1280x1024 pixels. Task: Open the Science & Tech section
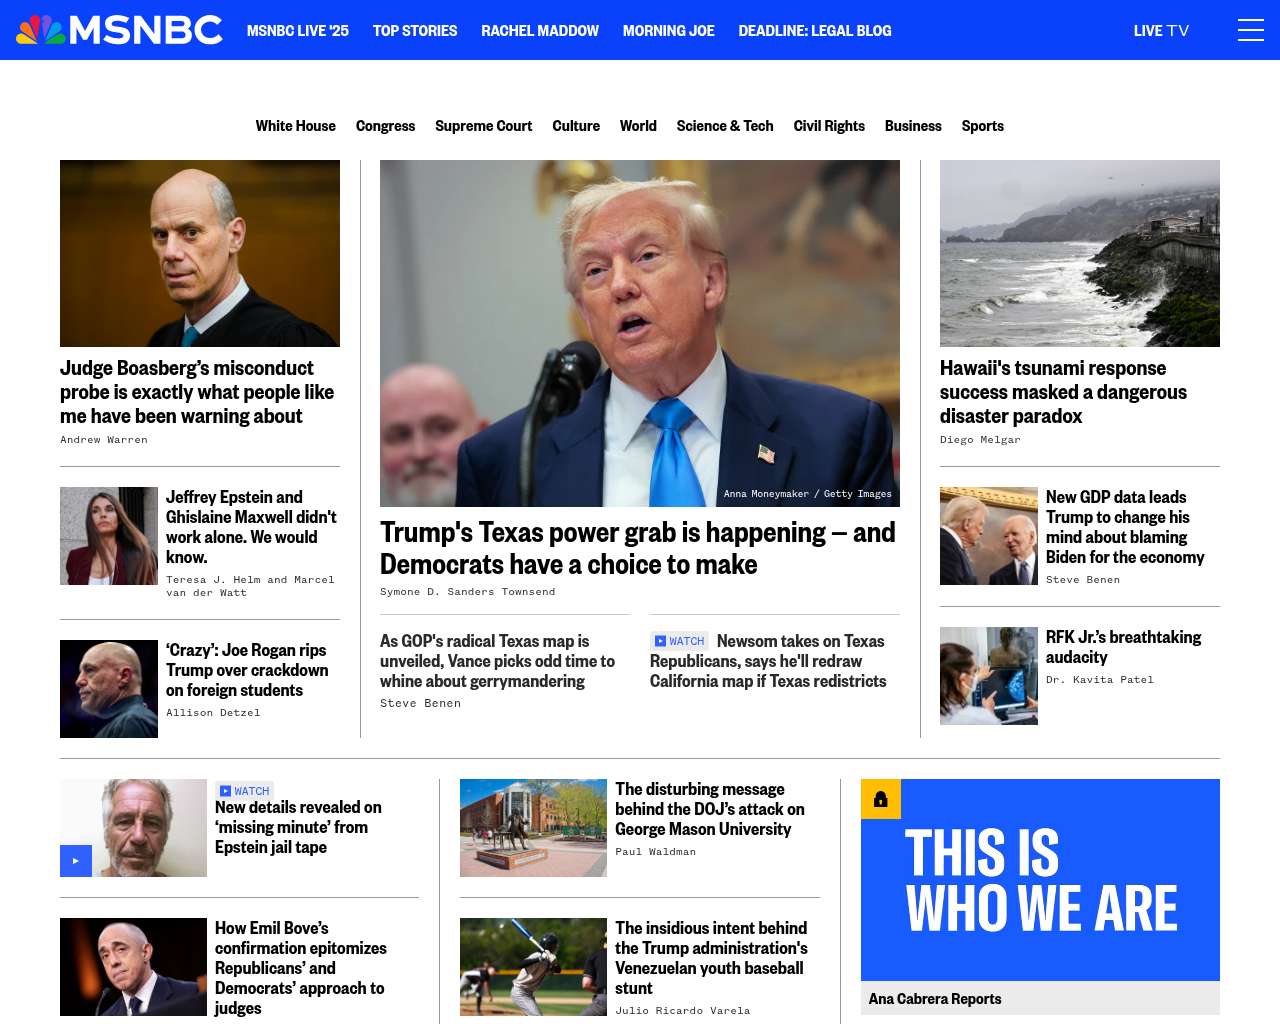coord(725,126)
